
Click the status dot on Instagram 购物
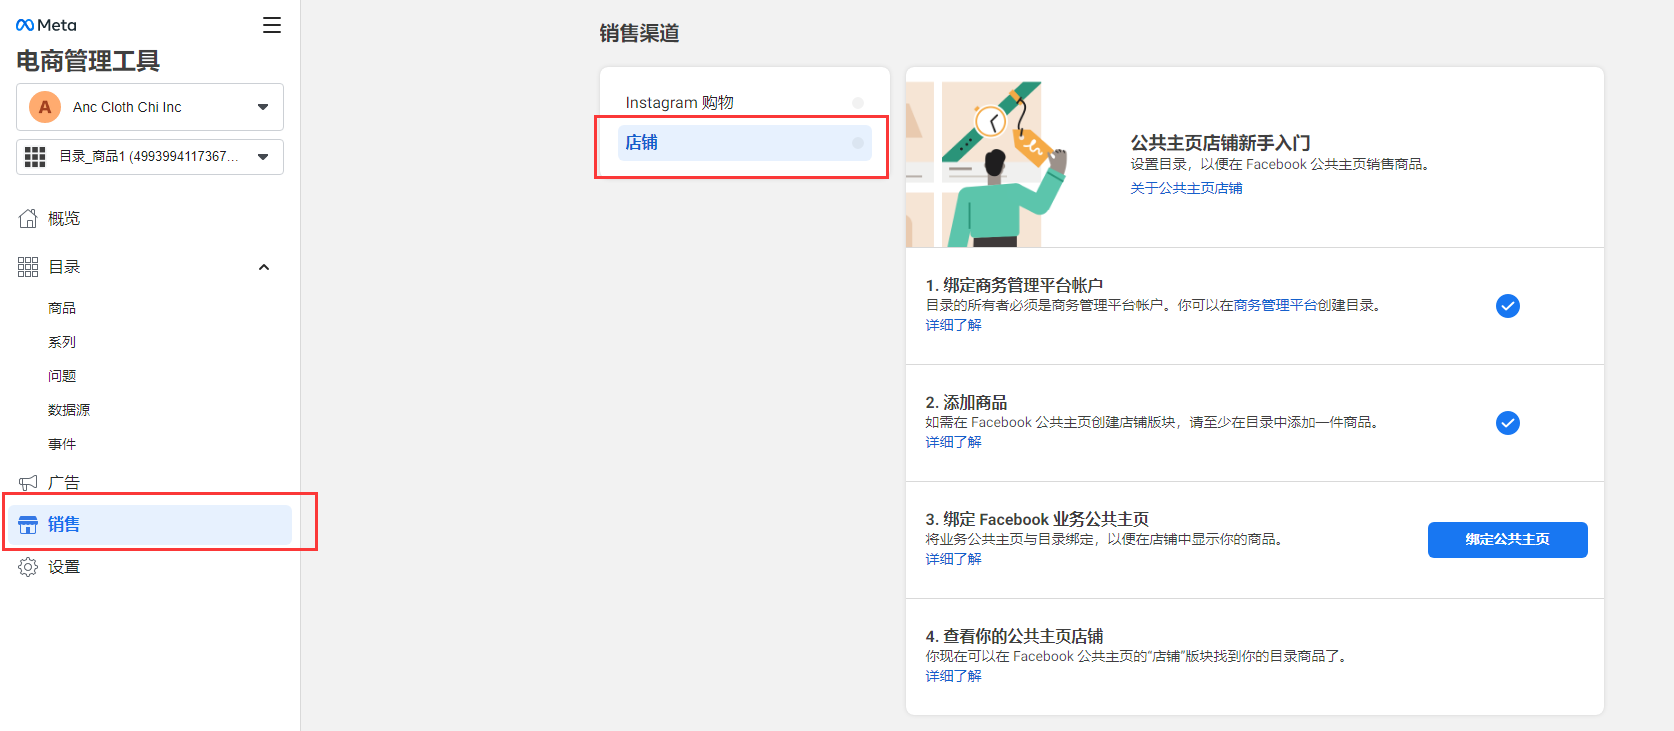tap(858, 103)
